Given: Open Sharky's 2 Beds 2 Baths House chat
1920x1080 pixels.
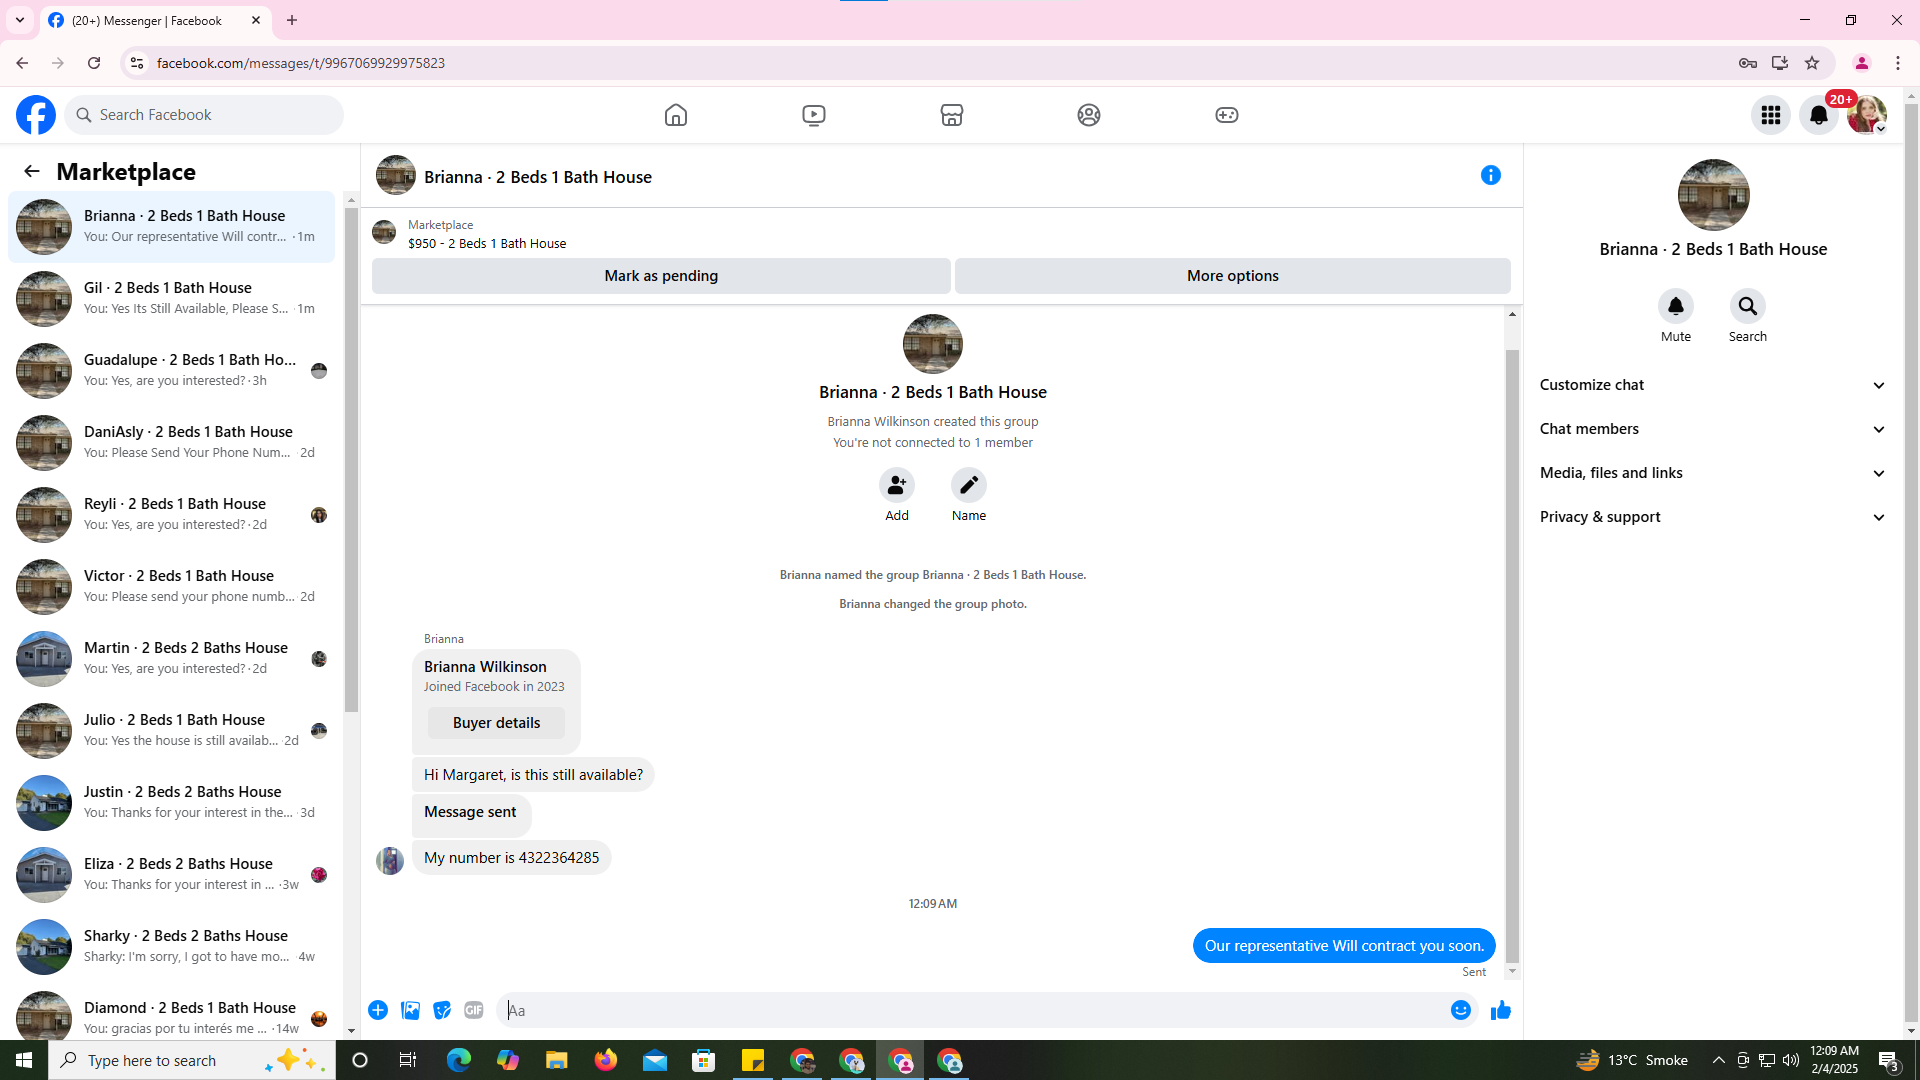Looking at the screenshot, I should coord(172,946).
